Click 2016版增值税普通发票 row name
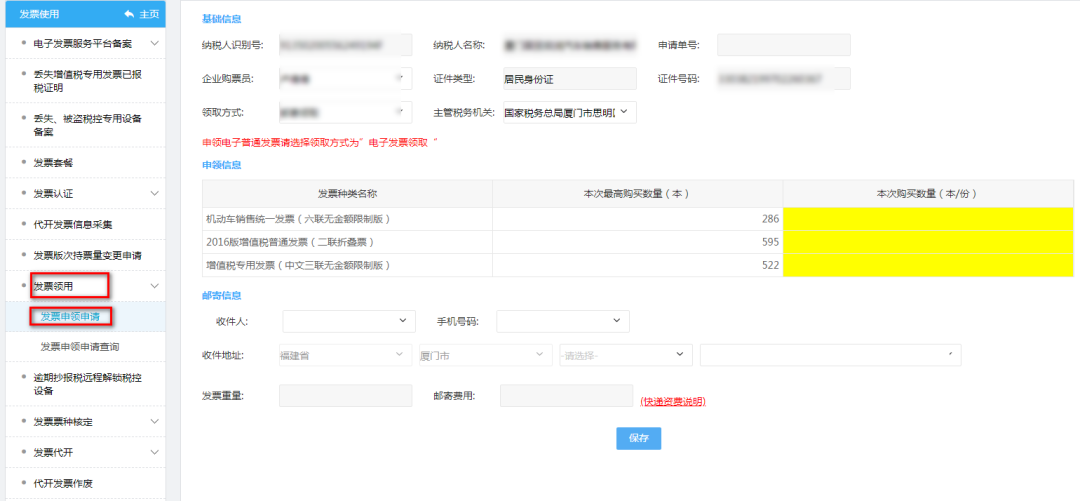 click(x=291, y=242)
